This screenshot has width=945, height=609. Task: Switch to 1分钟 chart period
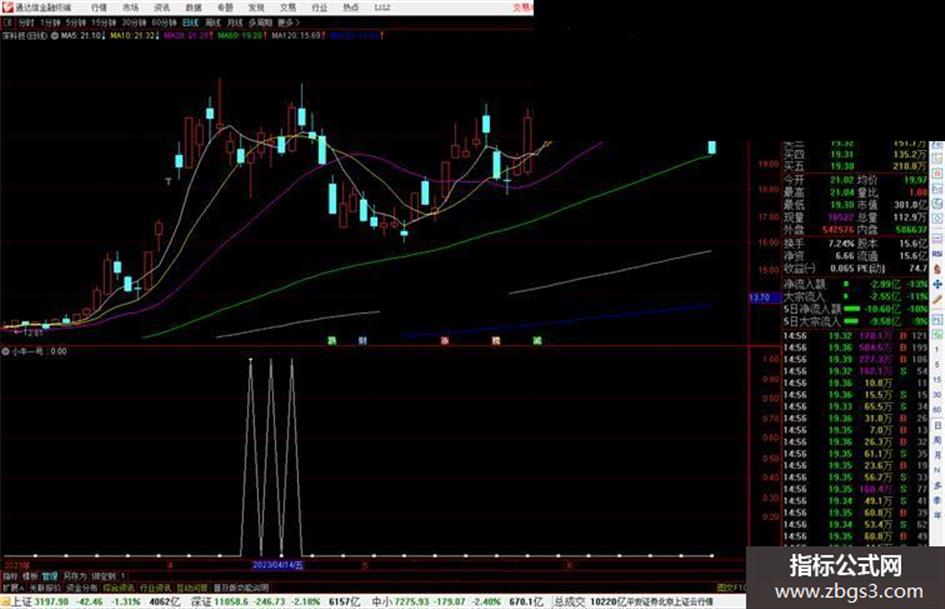[x=50, y=23]
